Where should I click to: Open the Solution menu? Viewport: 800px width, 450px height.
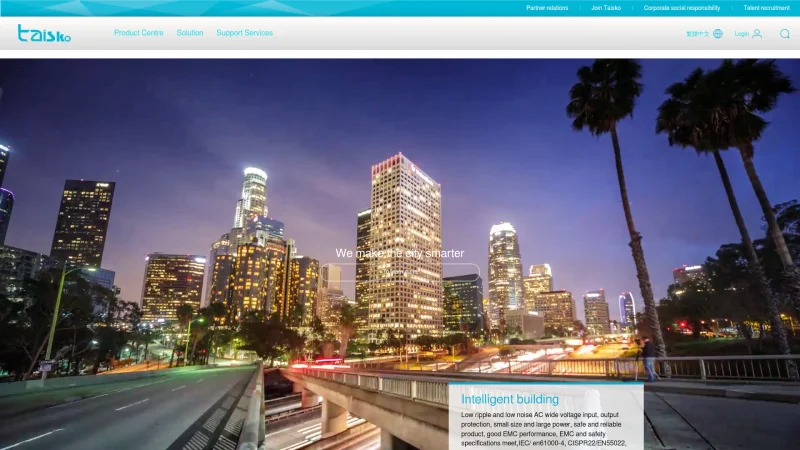coord(190,33)
